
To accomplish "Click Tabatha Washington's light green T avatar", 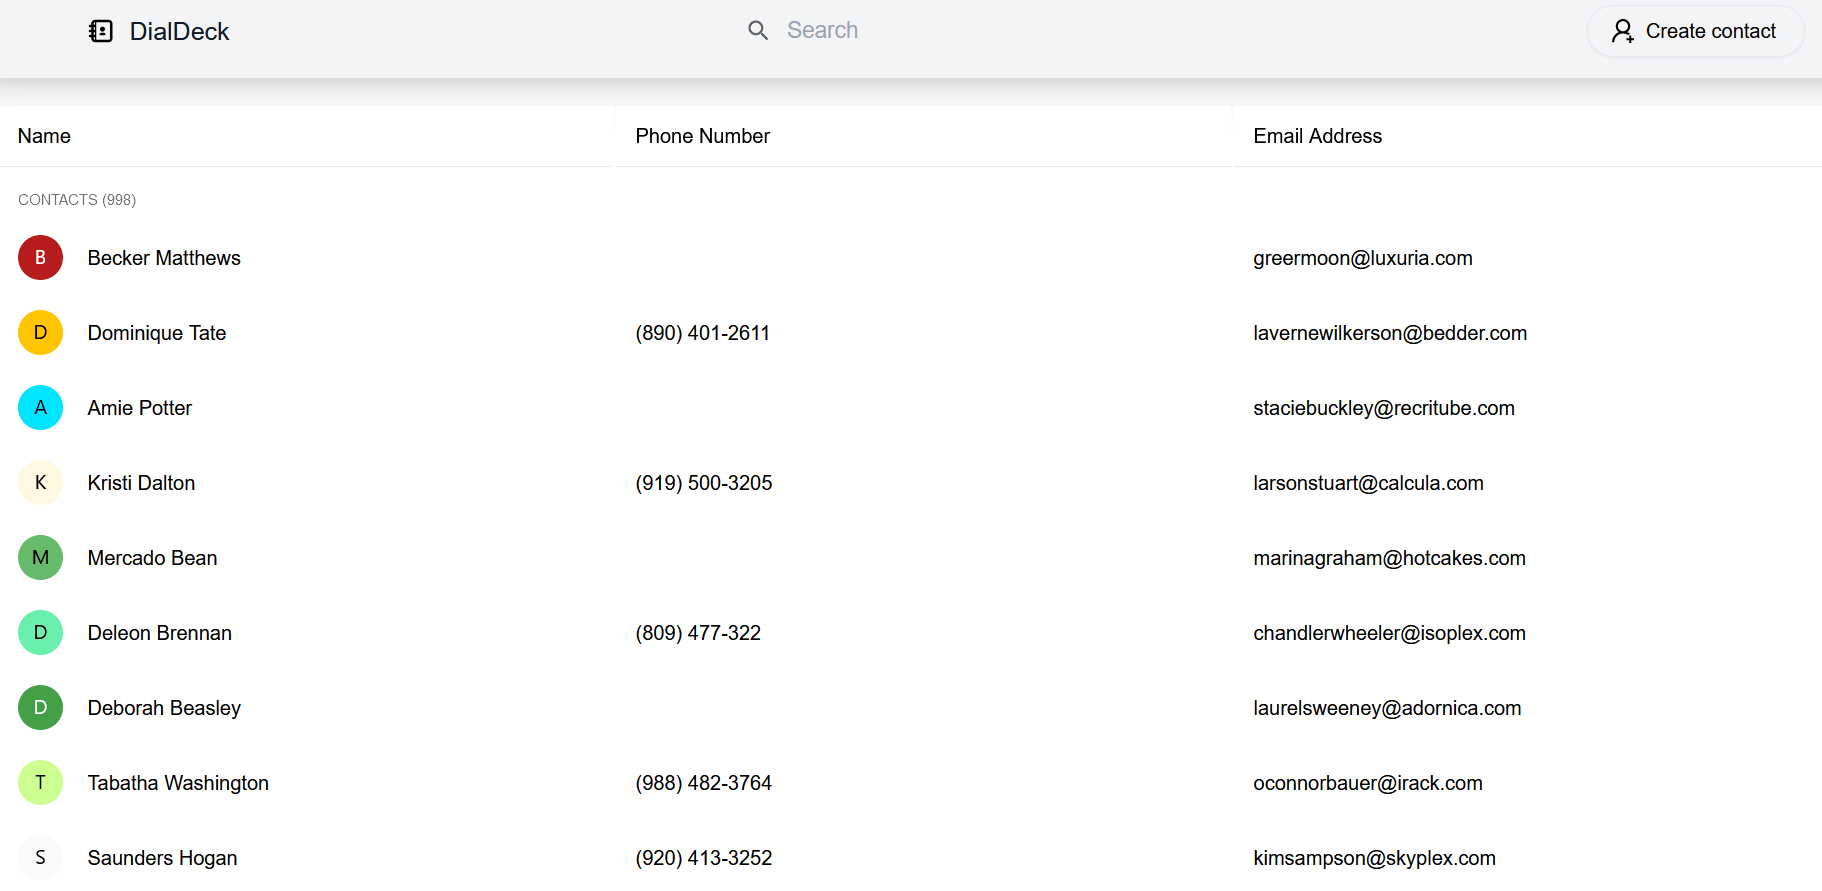I will 41,783.
